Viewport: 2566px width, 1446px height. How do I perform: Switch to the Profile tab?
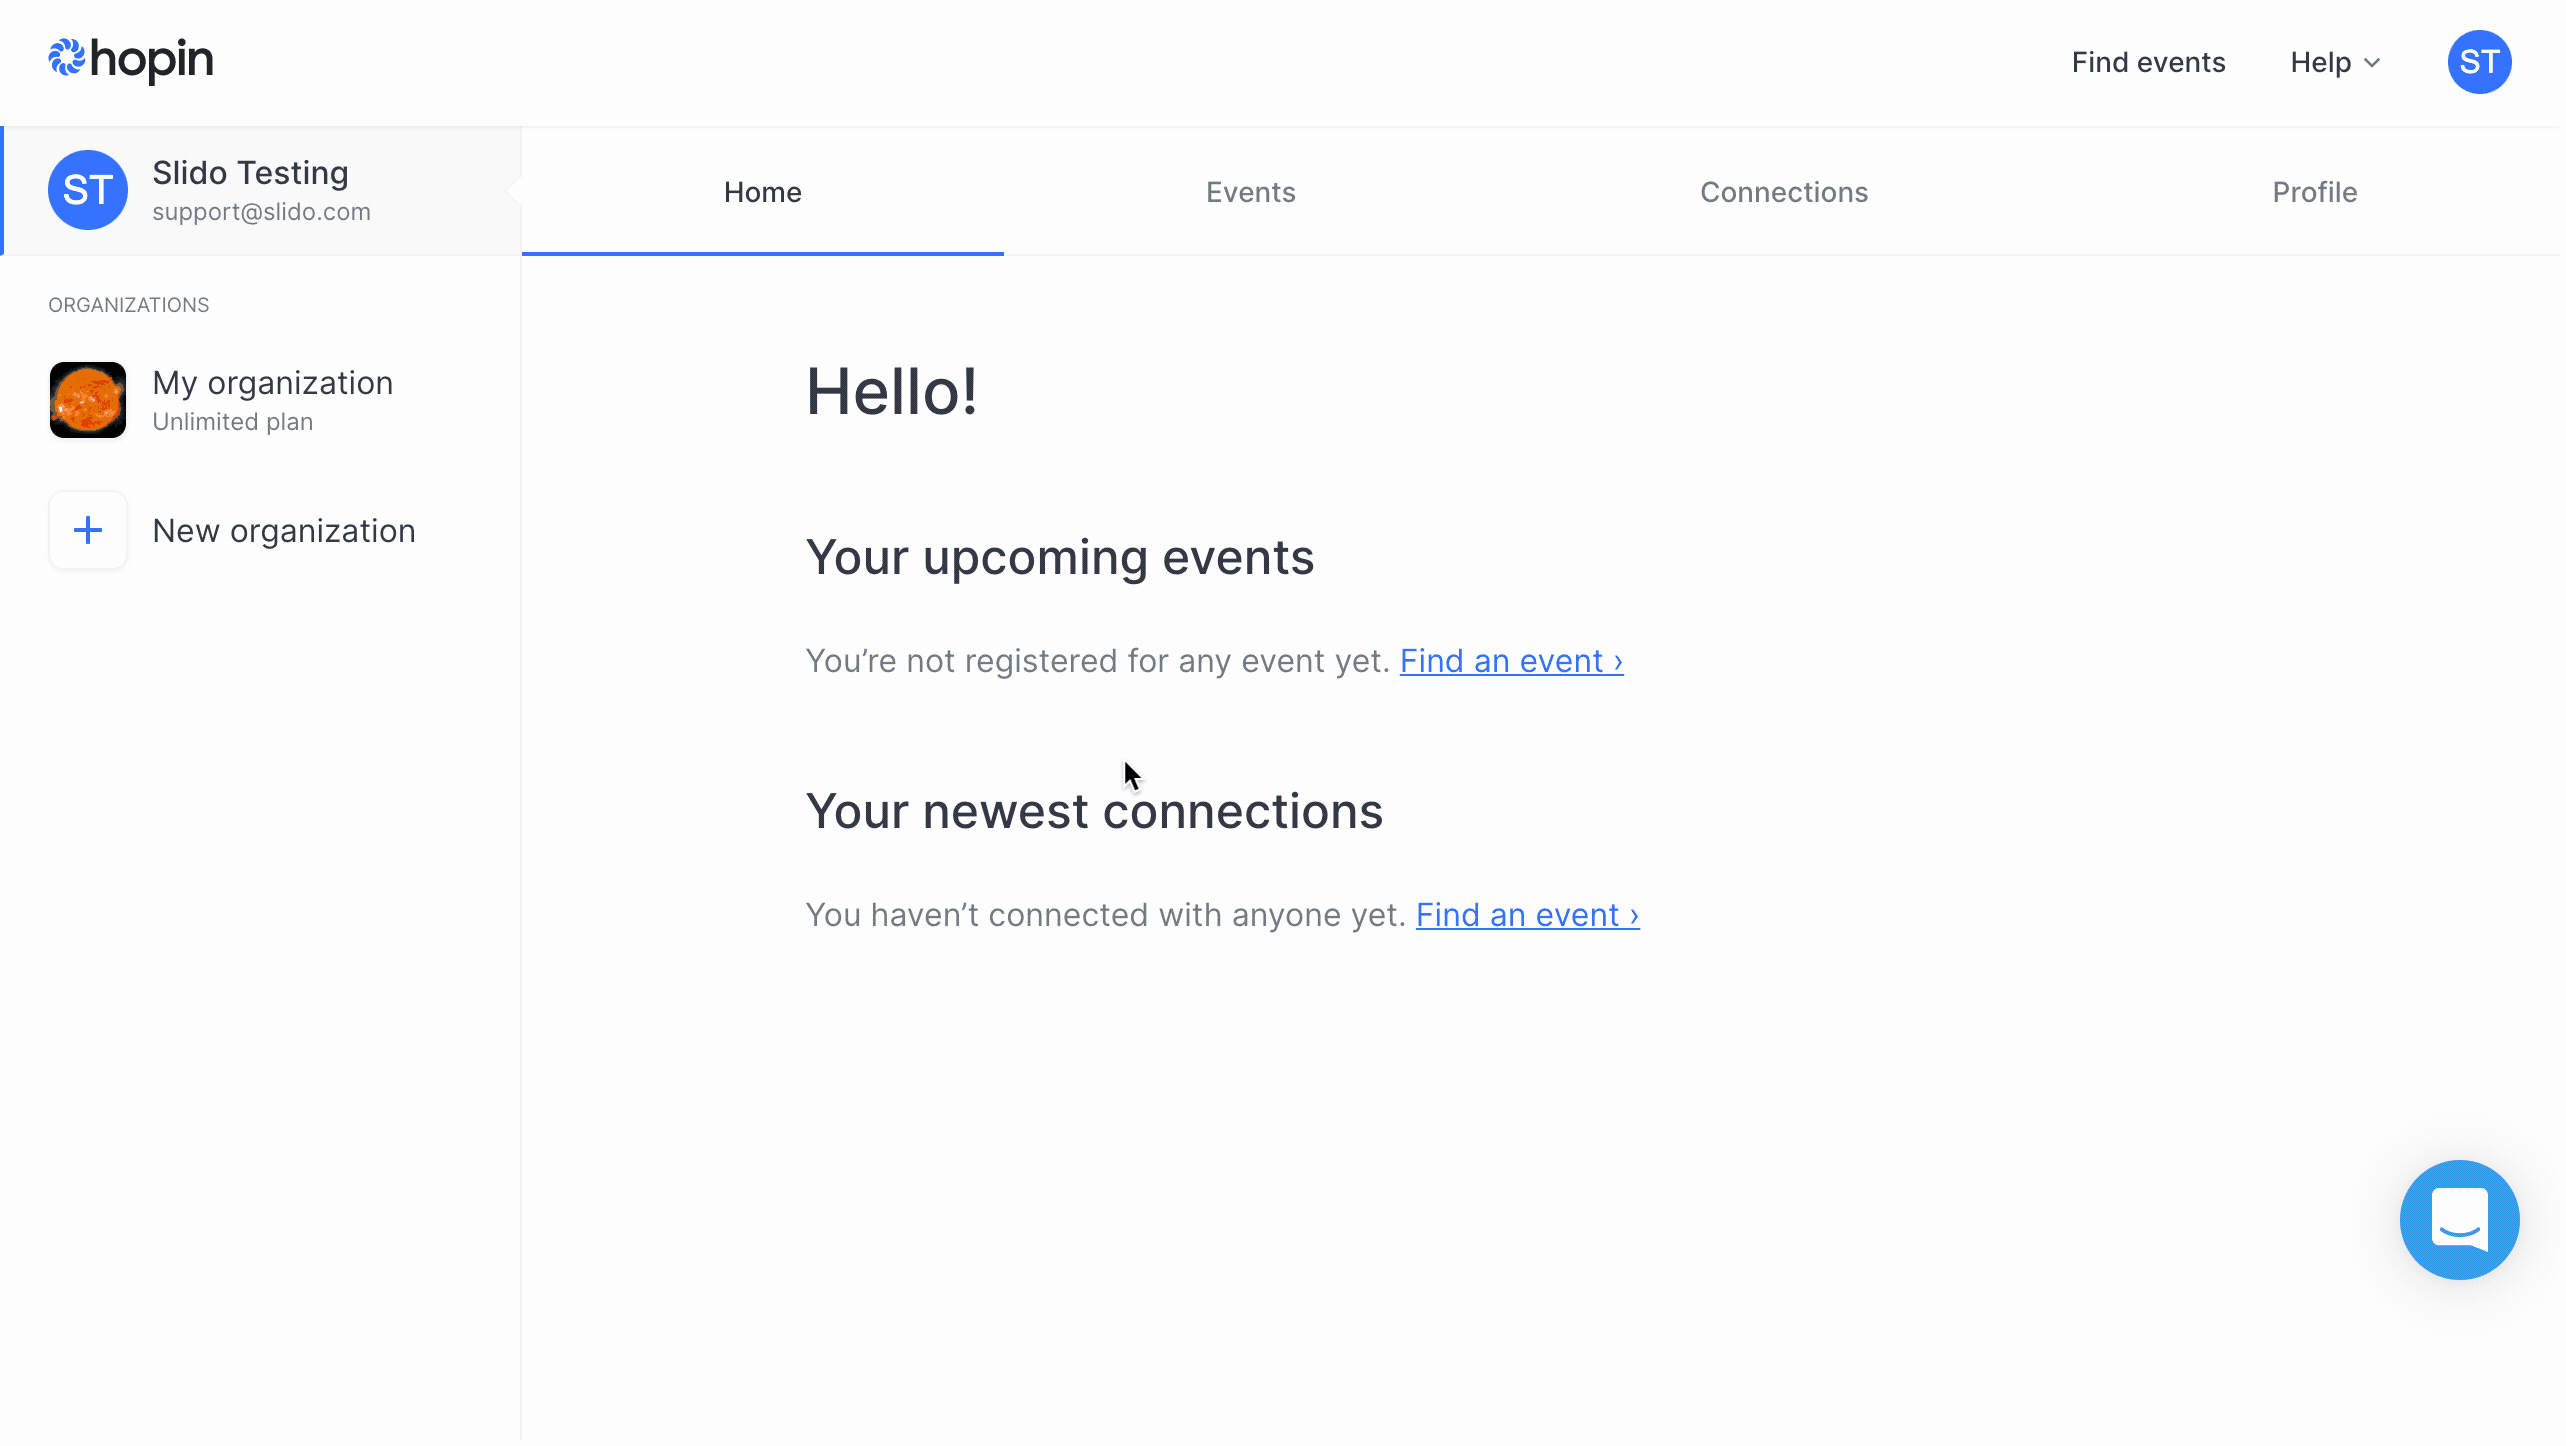[2314, 192]
